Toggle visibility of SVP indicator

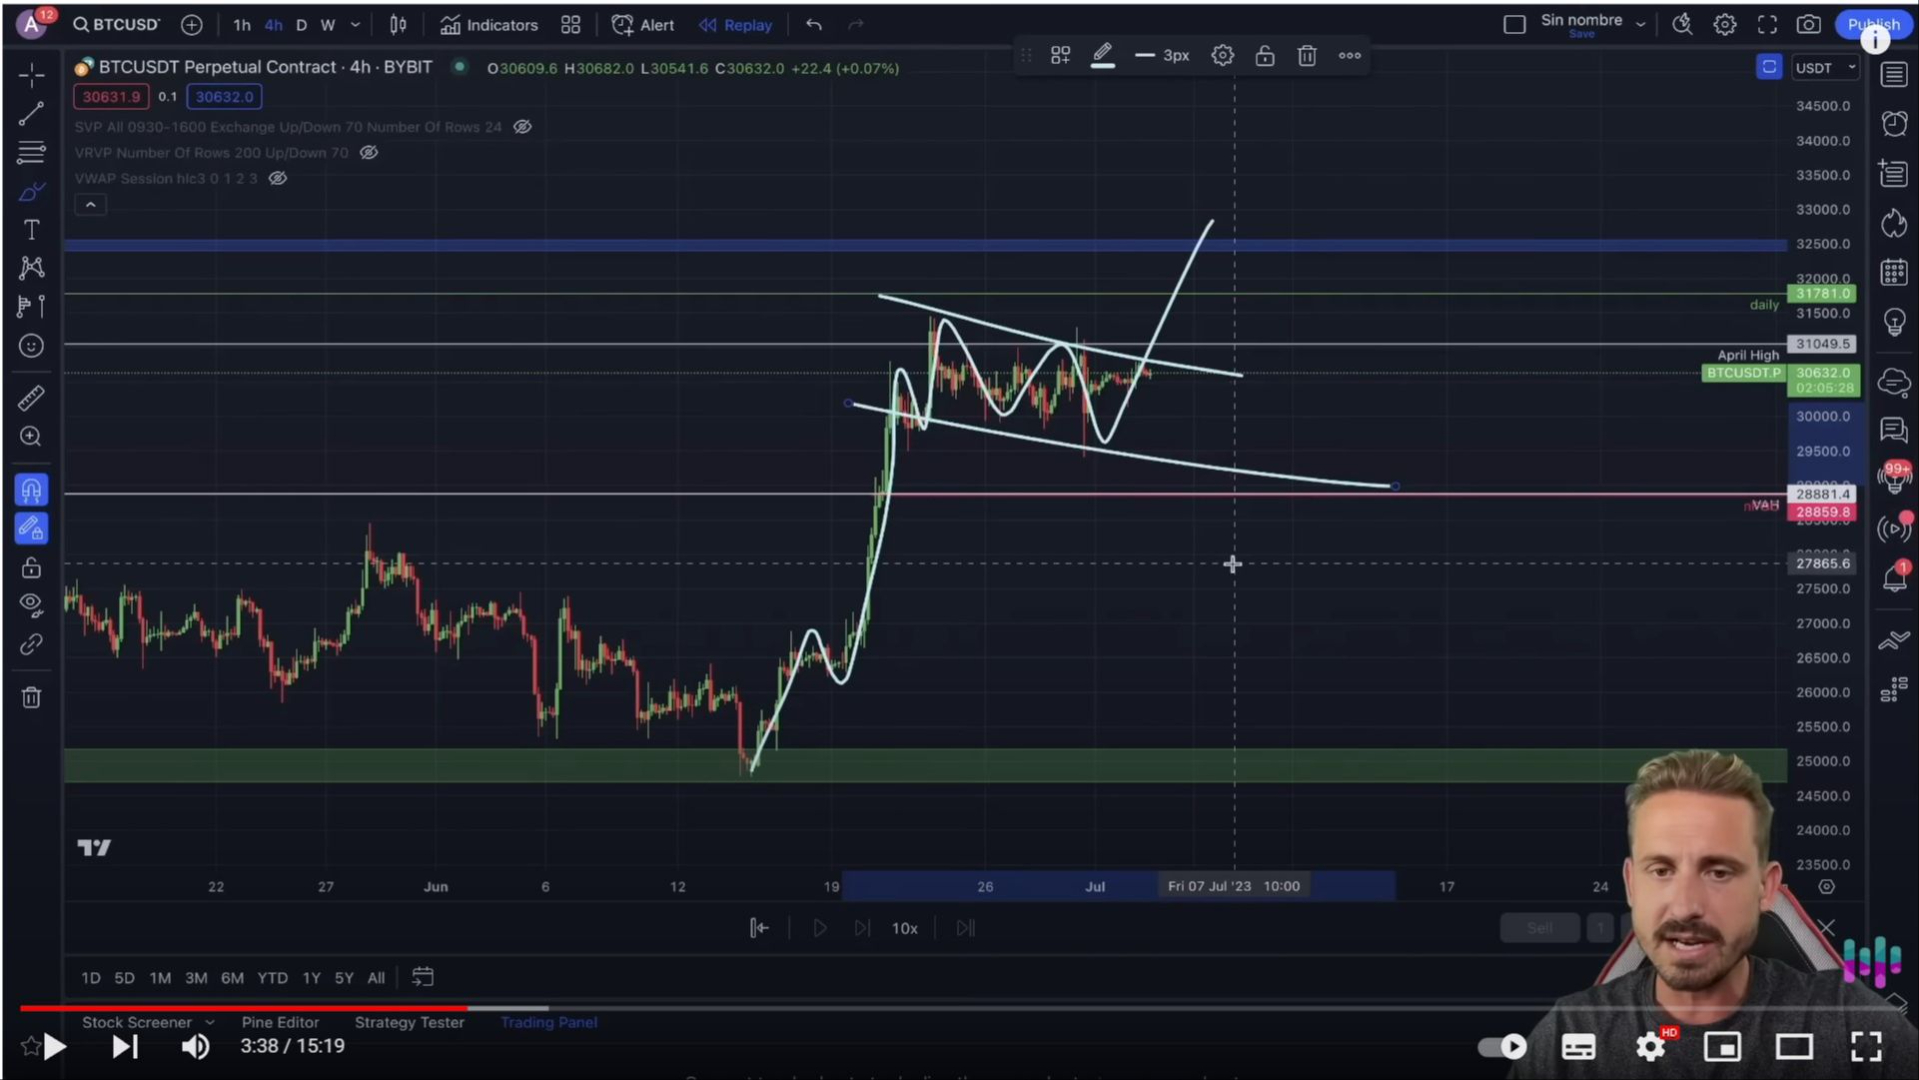pyautogui.click(x=522, y=127)
